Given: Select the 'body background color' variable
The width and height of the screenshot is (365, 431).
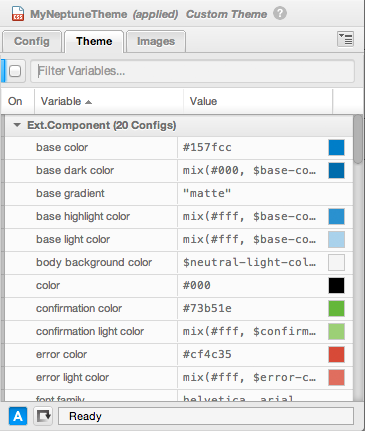Looking at the screenshot, I should point(94,262).
